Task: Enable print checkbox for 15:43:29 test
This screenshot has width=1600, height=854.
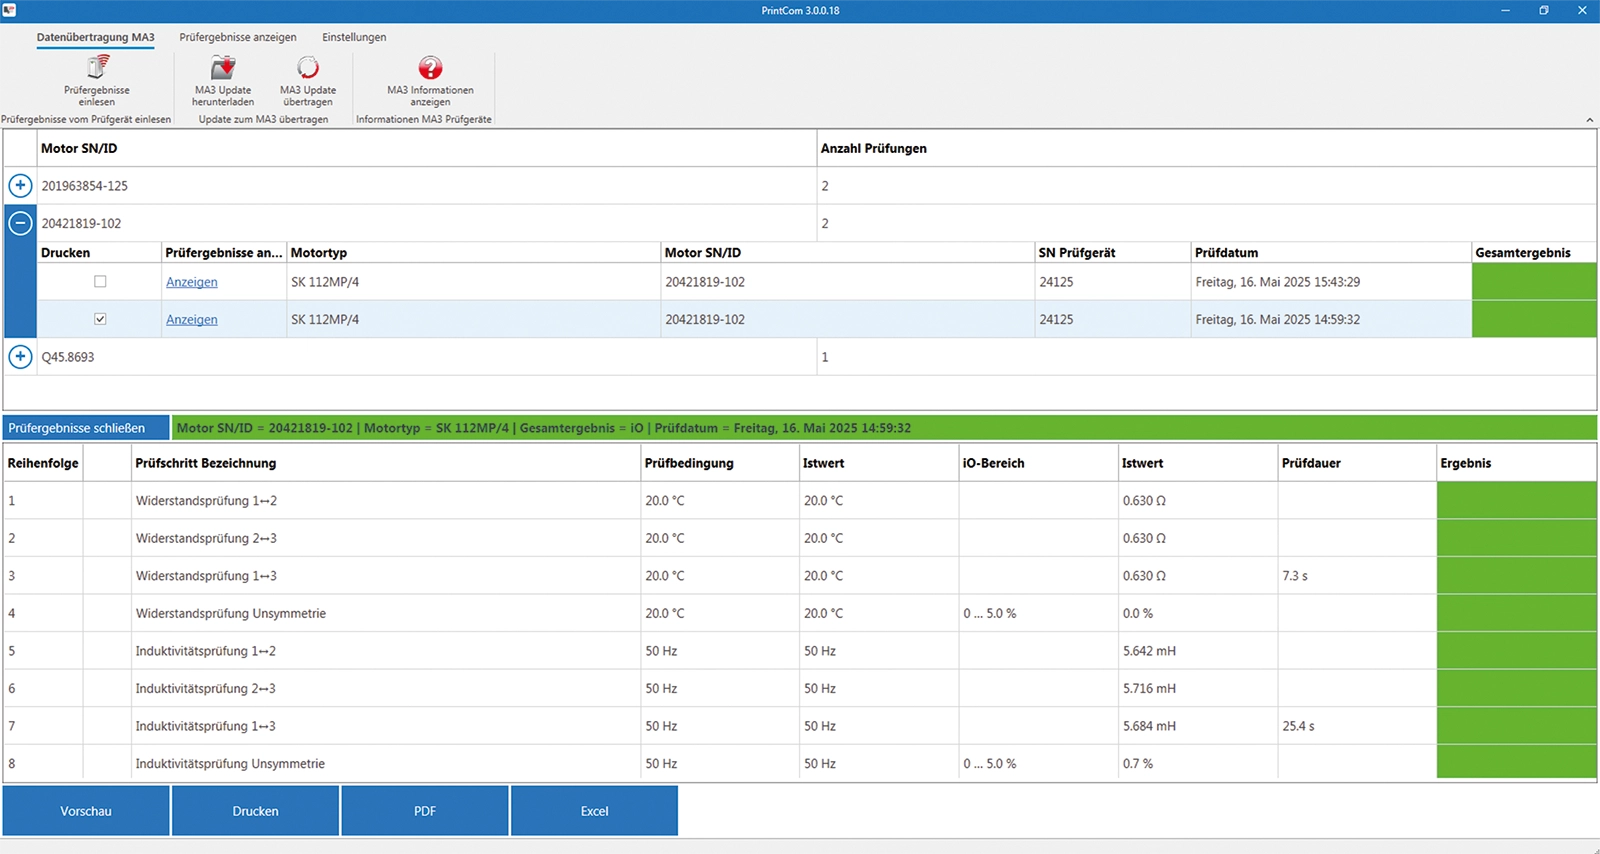Action: (x=100, y=282)
